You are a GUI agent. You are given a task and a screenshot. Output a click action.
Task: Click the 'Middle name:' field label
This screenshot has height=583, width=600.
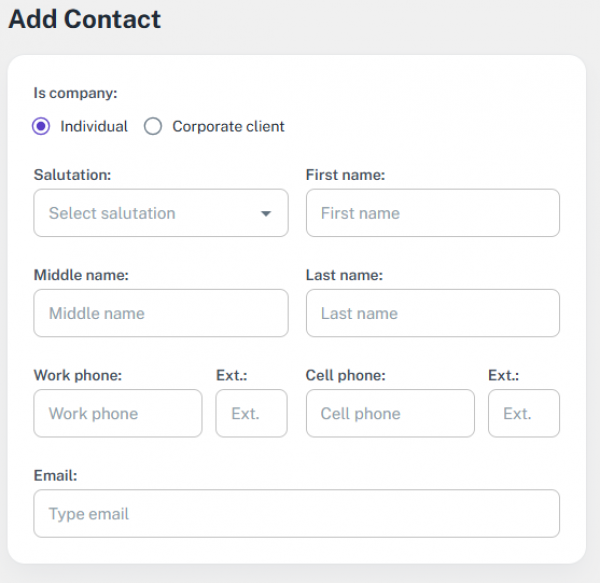pos(81,275)
